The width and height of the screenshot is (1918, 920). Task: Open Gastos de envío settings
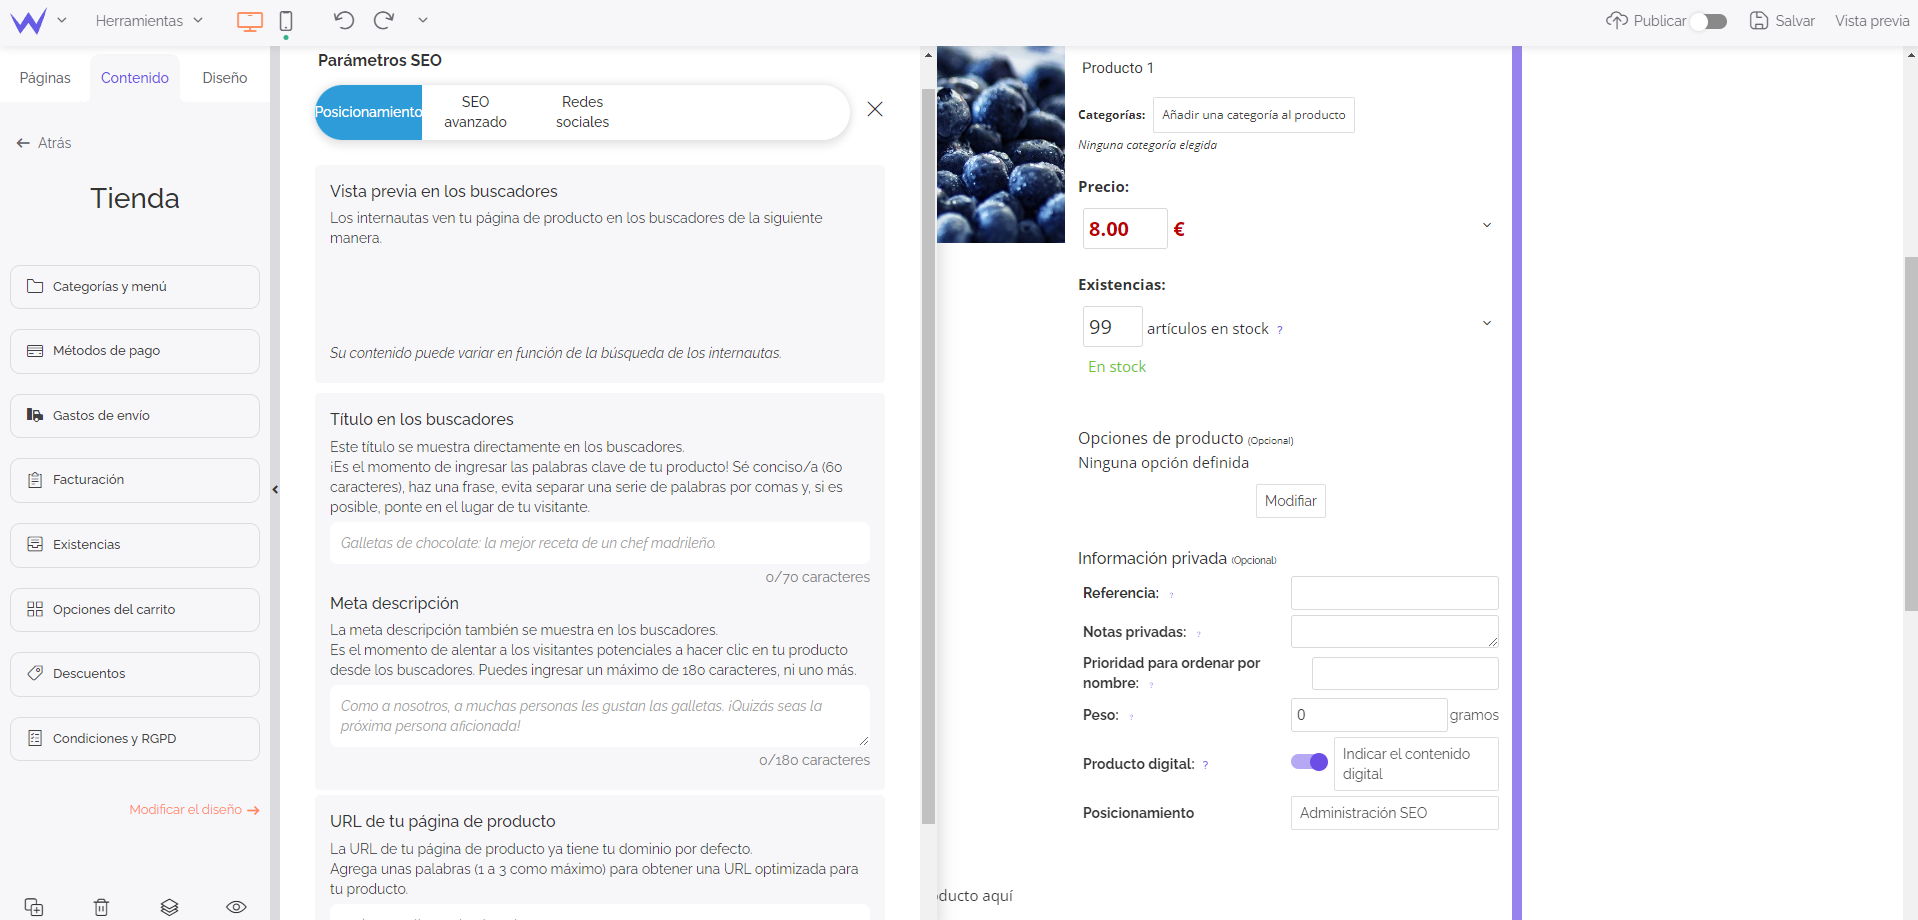[x=135, y=416]
